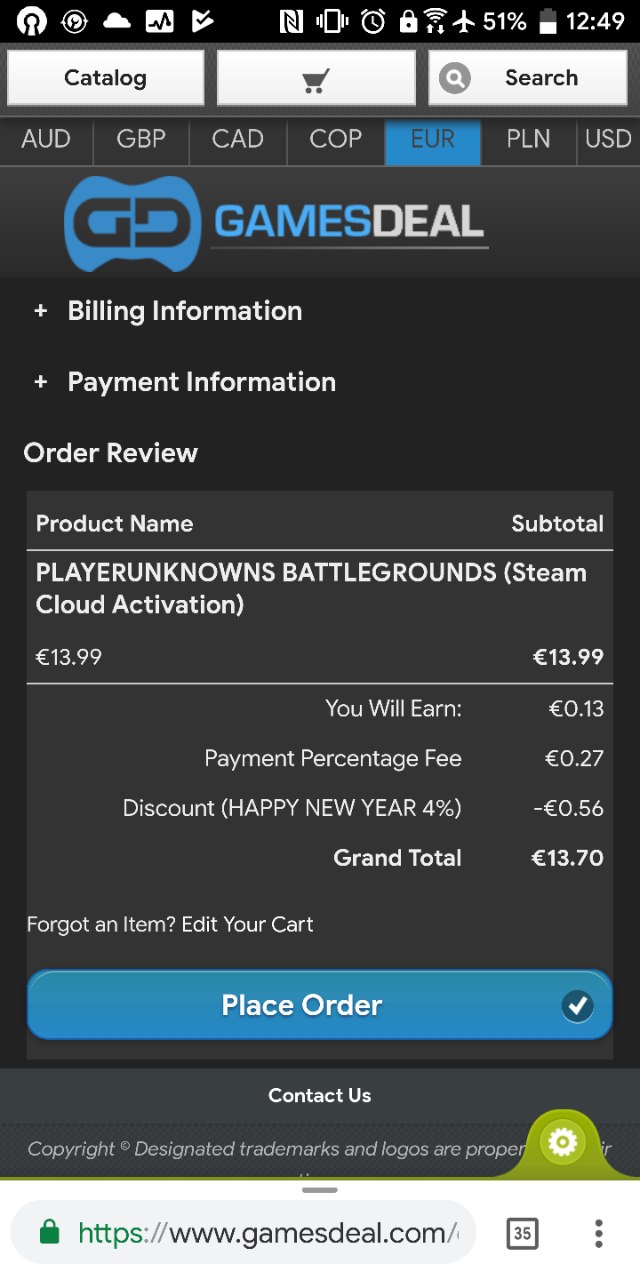Tap the checkmark circle on Place Order

tap(577, 1006)
